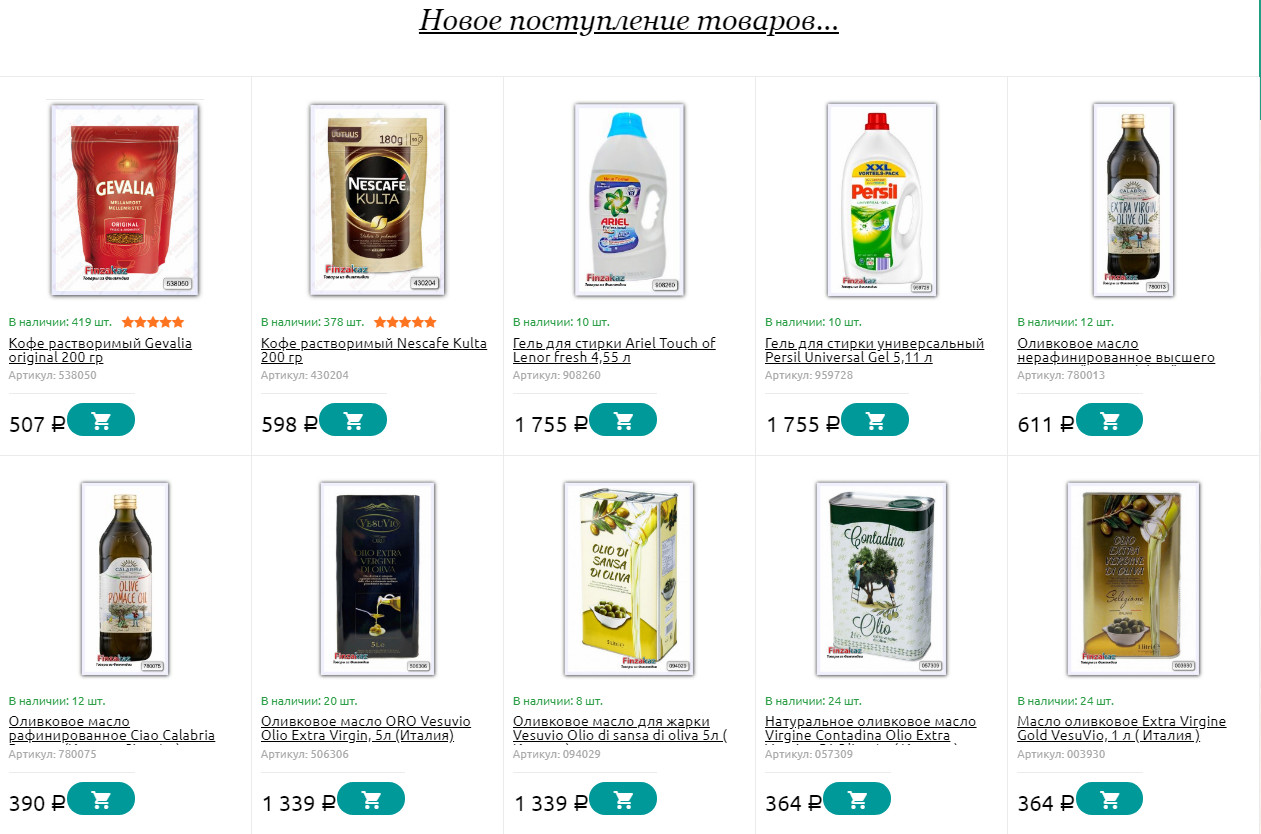The width and height of the screenshot is (1261, 834).
Task: Add Nescafe Kulta coffee to cart
Action: (353, 420)
